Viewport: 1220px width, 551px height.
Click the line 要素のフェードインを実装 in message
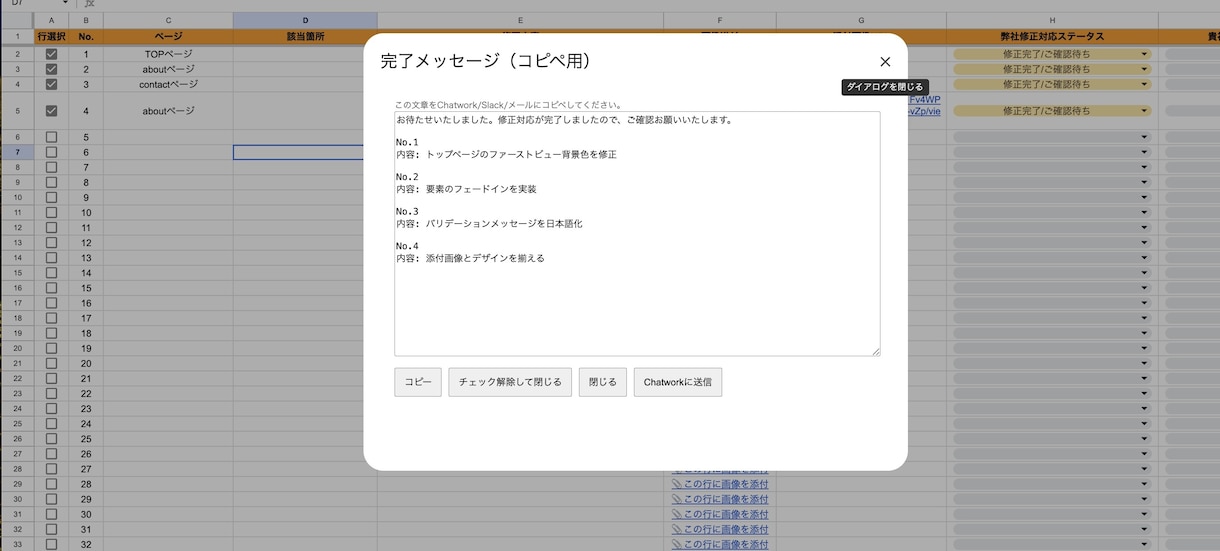click(x=482, y=189)
